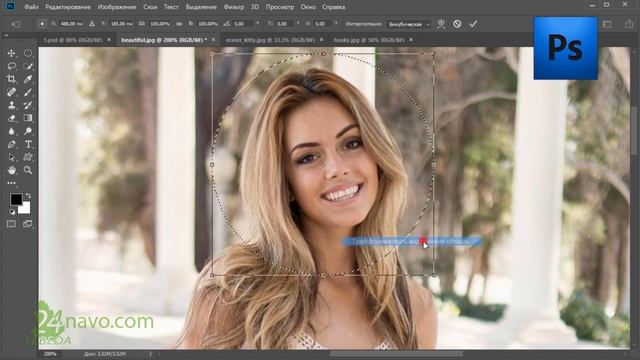Screen dimensions: 640x360
Task: Cancel the transform with the circle-slash icon
Action: coord(457,24)
